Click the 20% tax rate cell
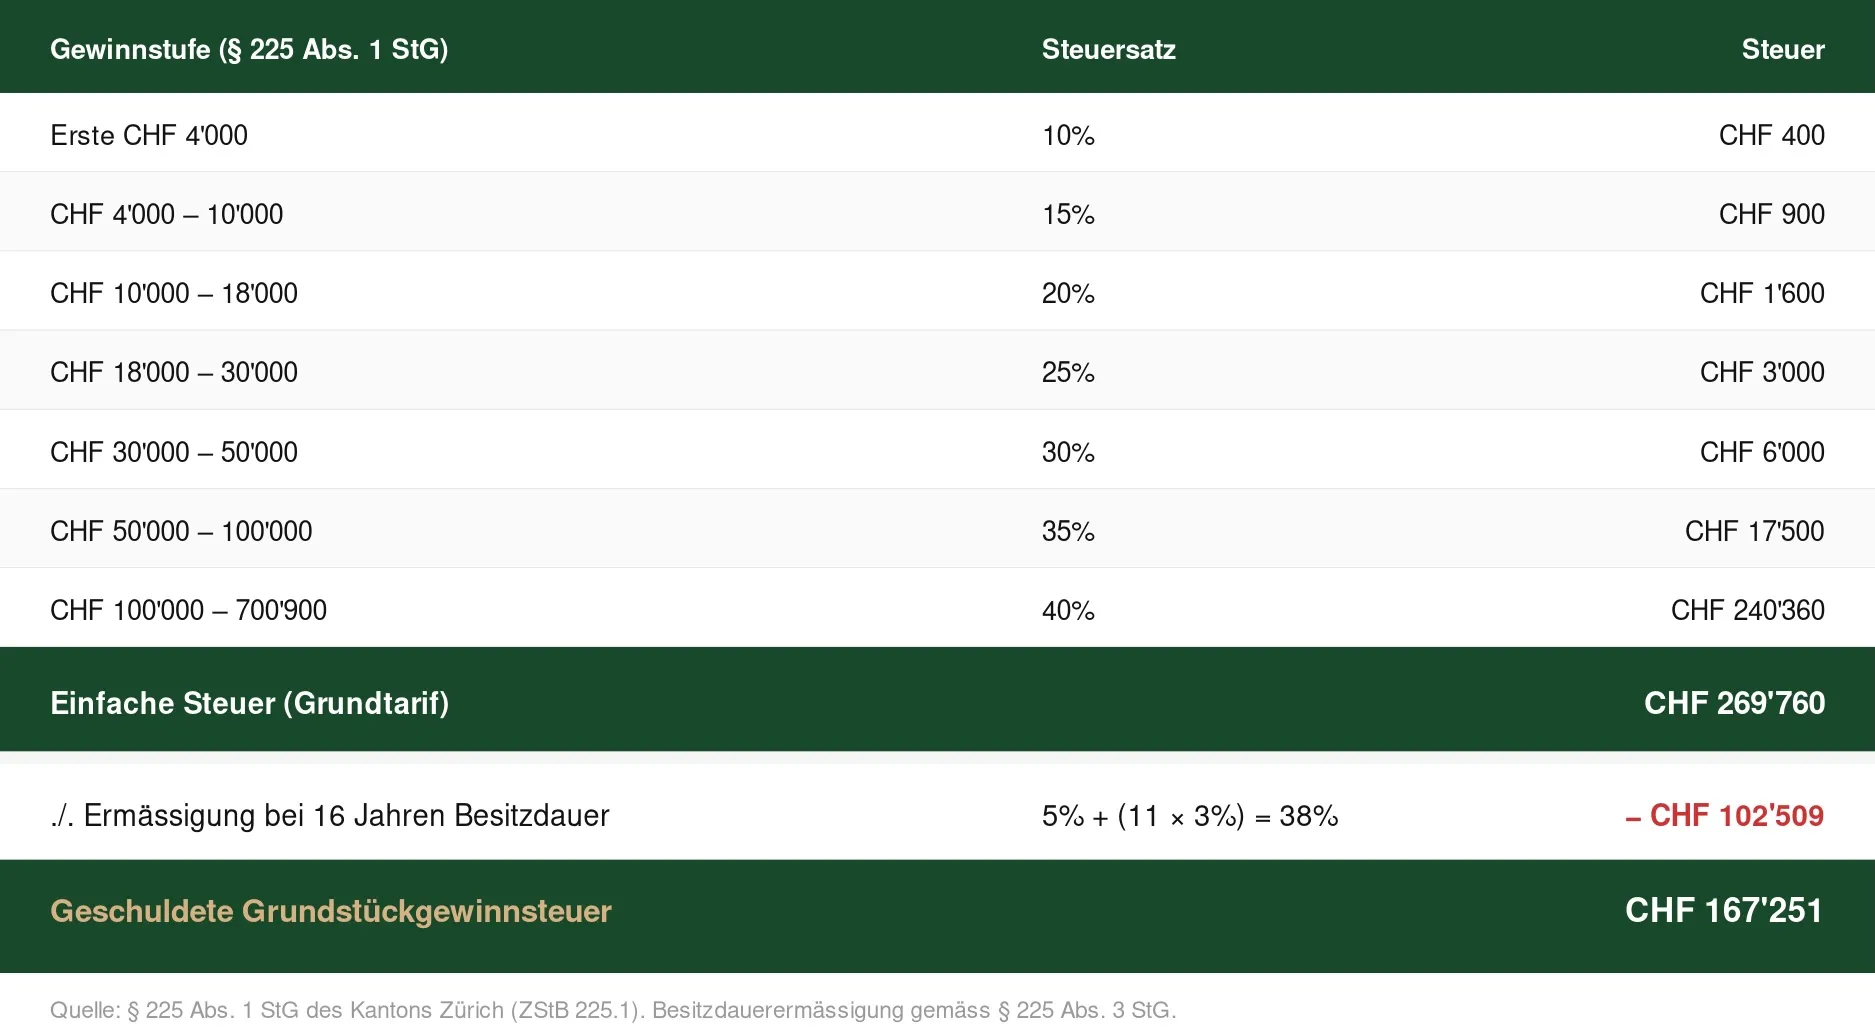Screen dimensions: 1875x1028 [x=1068, y=293]
